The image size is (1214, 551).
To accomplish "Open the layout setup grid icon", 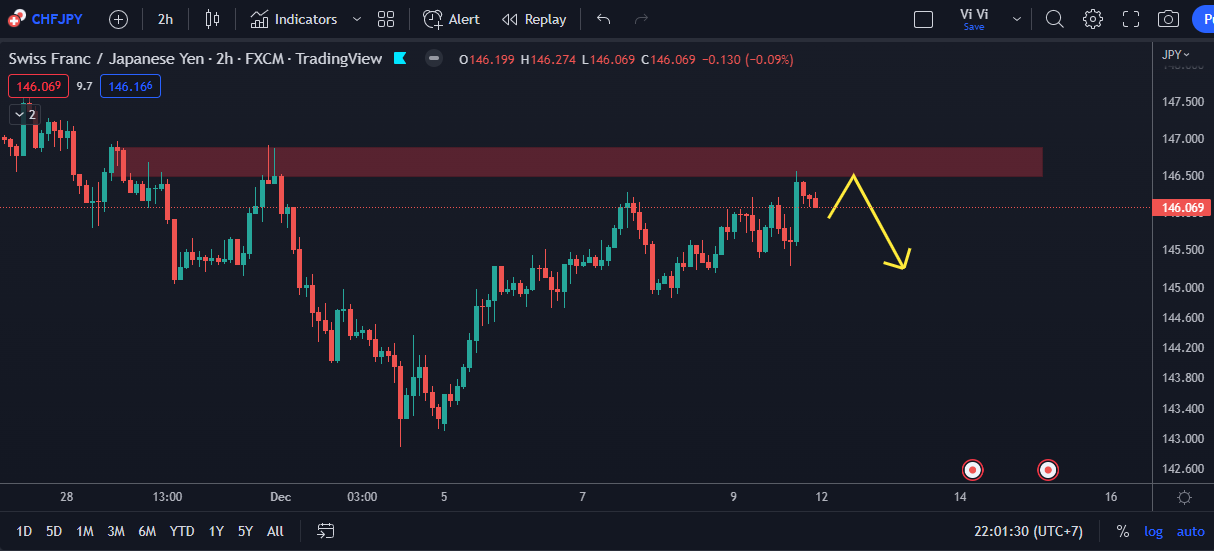I will tap(386, 19).
